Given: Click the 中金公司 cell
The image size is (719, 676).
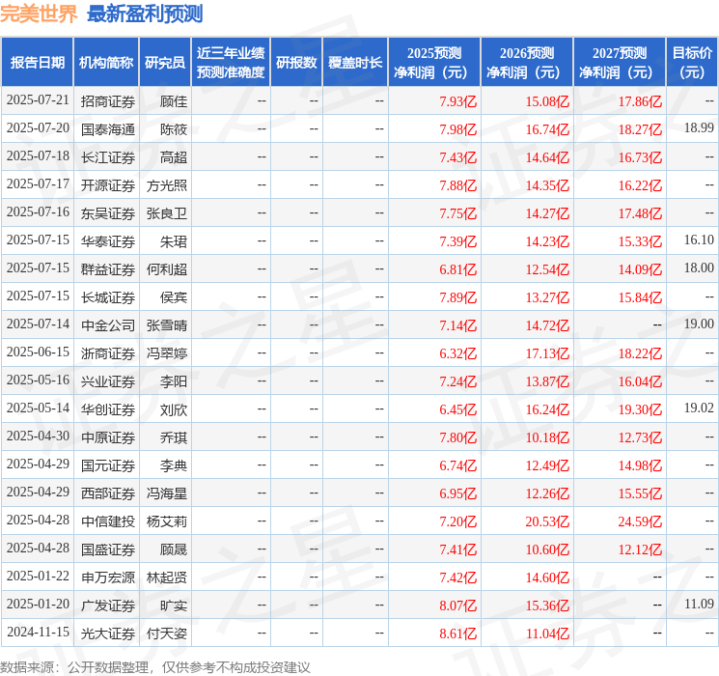Looking at the screenshot, I should (x=108, y=325).
